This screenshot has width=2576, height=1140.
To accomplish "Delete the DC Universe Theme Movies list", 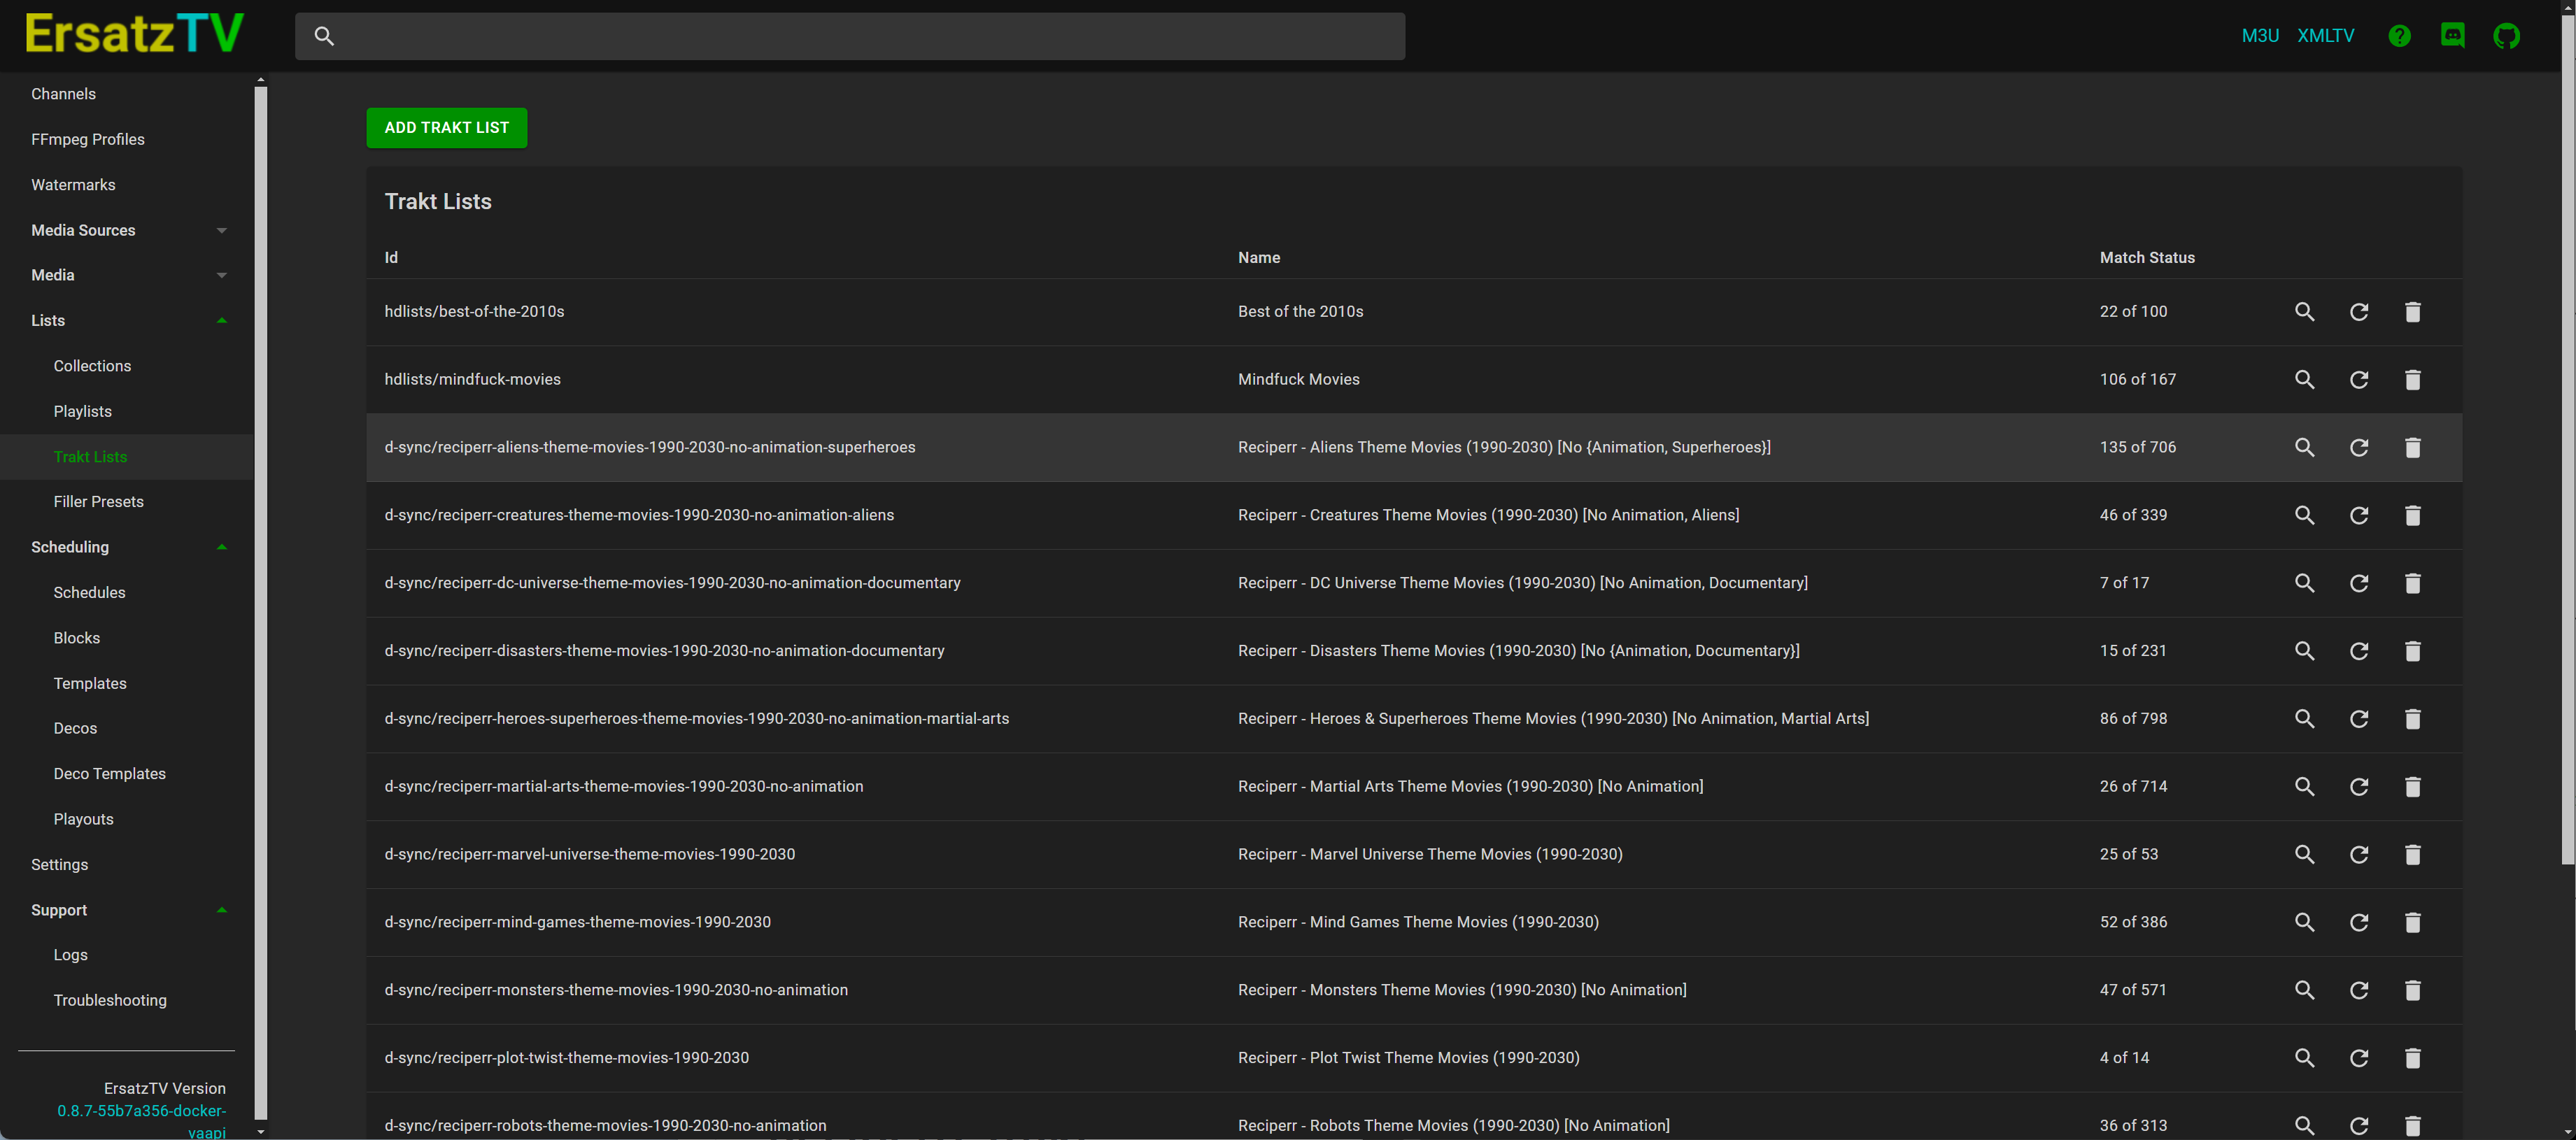I will [x=2412, y=583].
